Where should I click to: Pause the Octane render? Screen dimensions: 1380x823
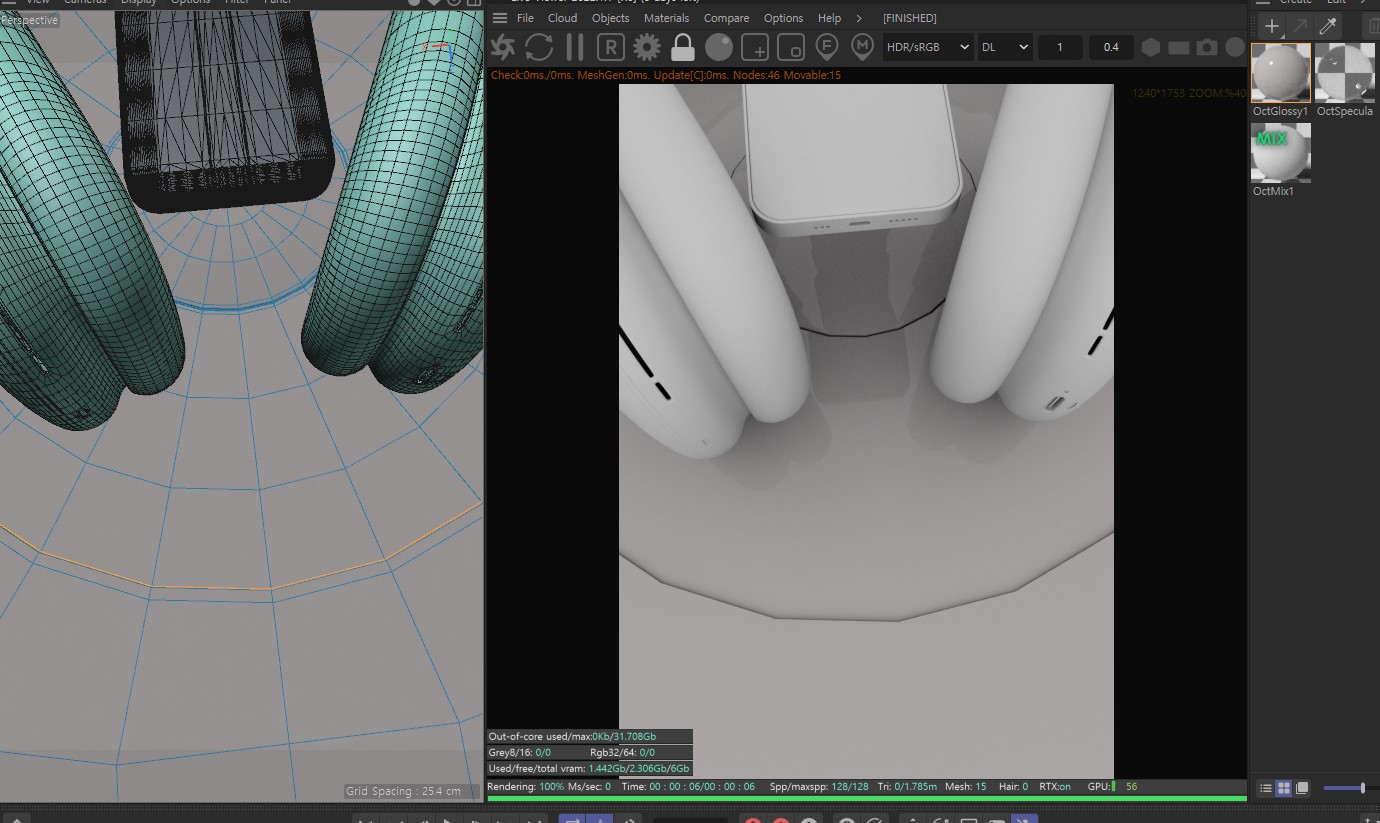click(575, 47)
